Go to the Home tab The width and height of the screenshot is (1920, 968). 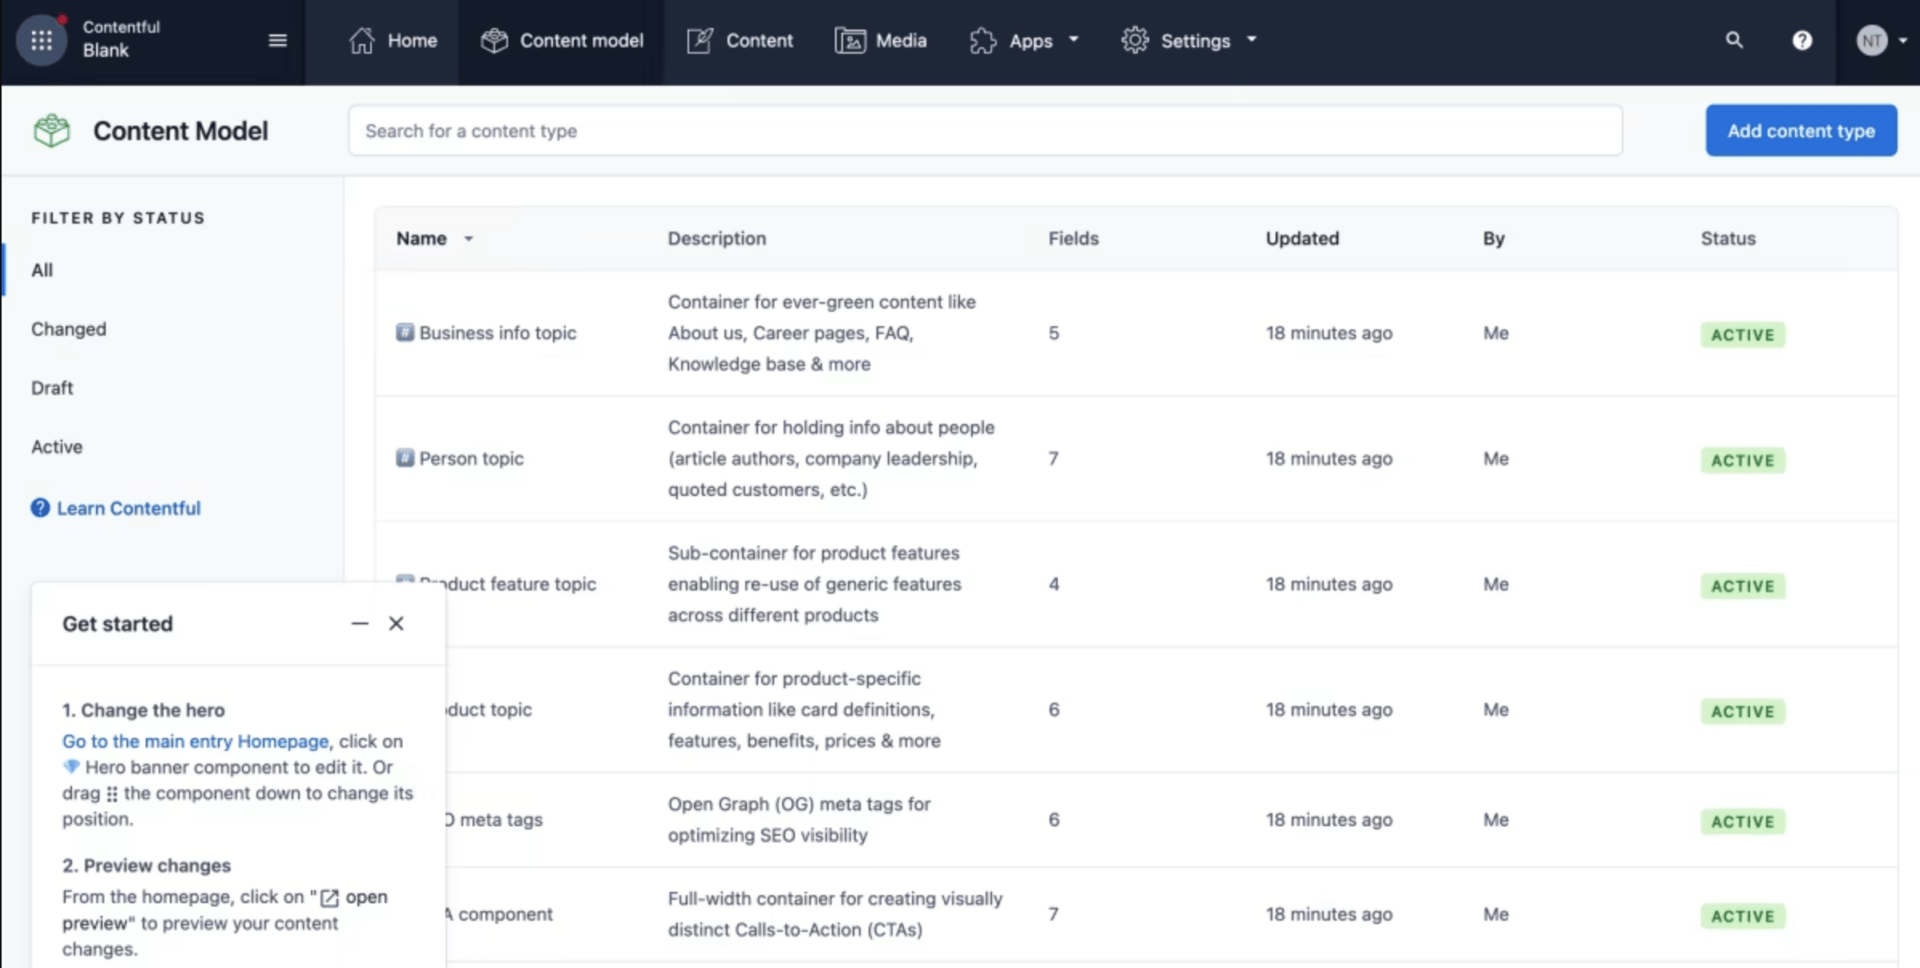point(393,40)
